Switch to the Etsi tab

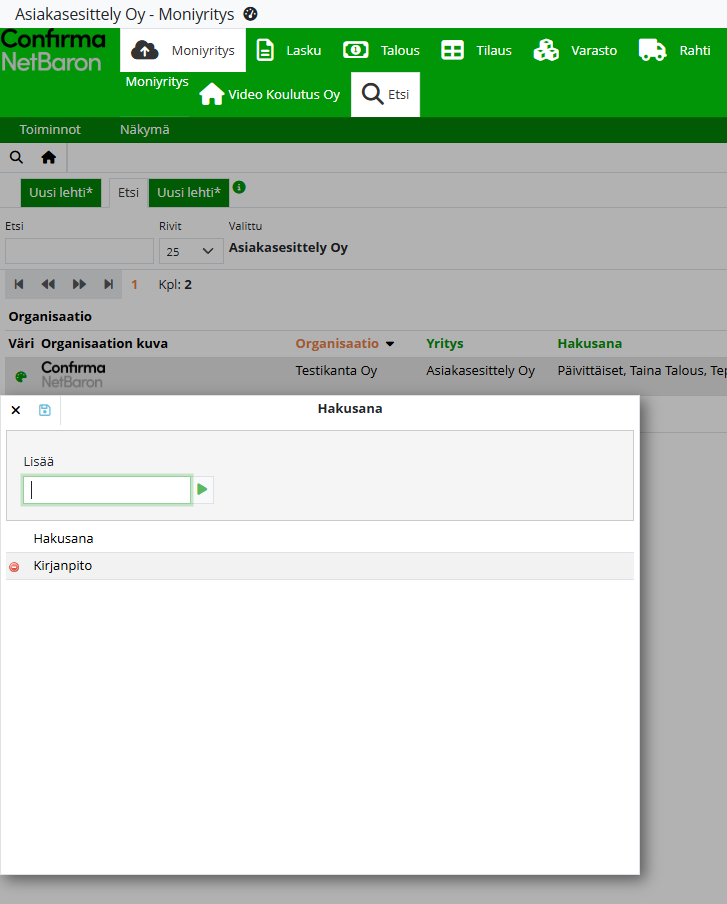coord(128,193)
